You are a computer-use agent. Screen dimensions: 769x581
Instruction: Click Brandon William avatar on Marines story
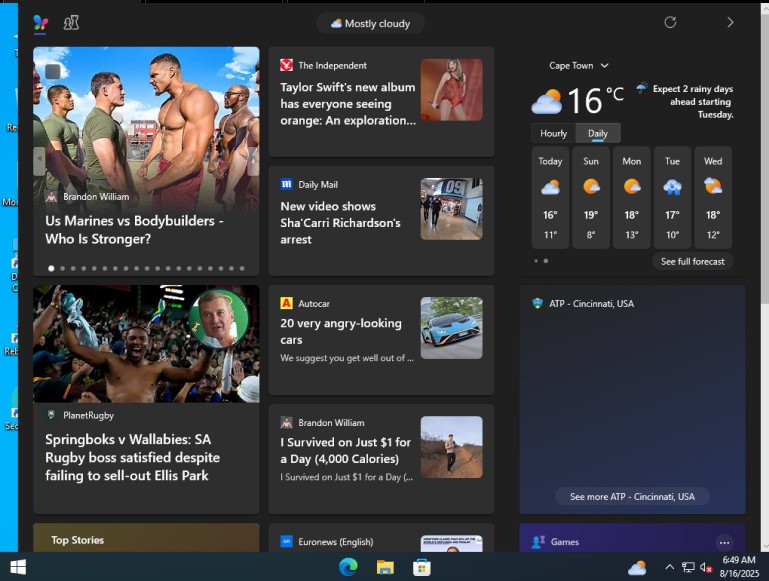[51, 197]
